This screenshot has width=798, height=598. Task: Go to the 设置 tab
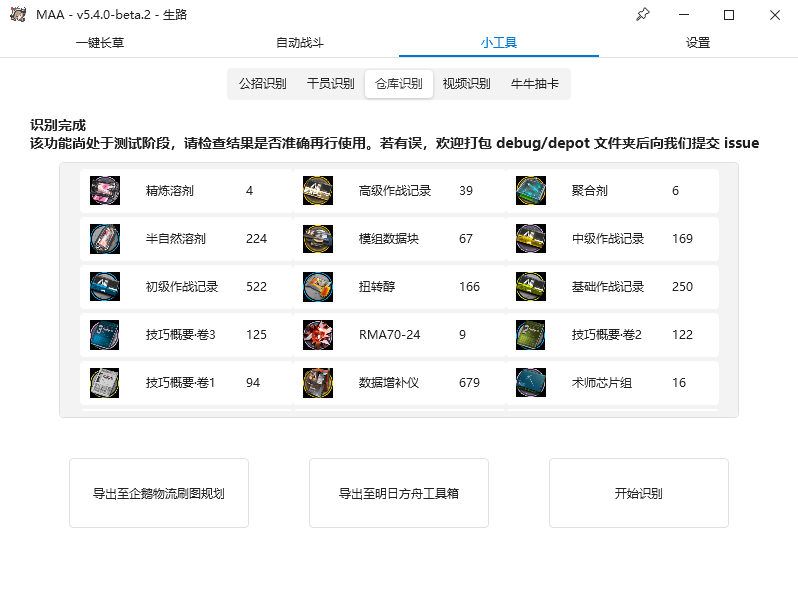(x=698, y=43)
